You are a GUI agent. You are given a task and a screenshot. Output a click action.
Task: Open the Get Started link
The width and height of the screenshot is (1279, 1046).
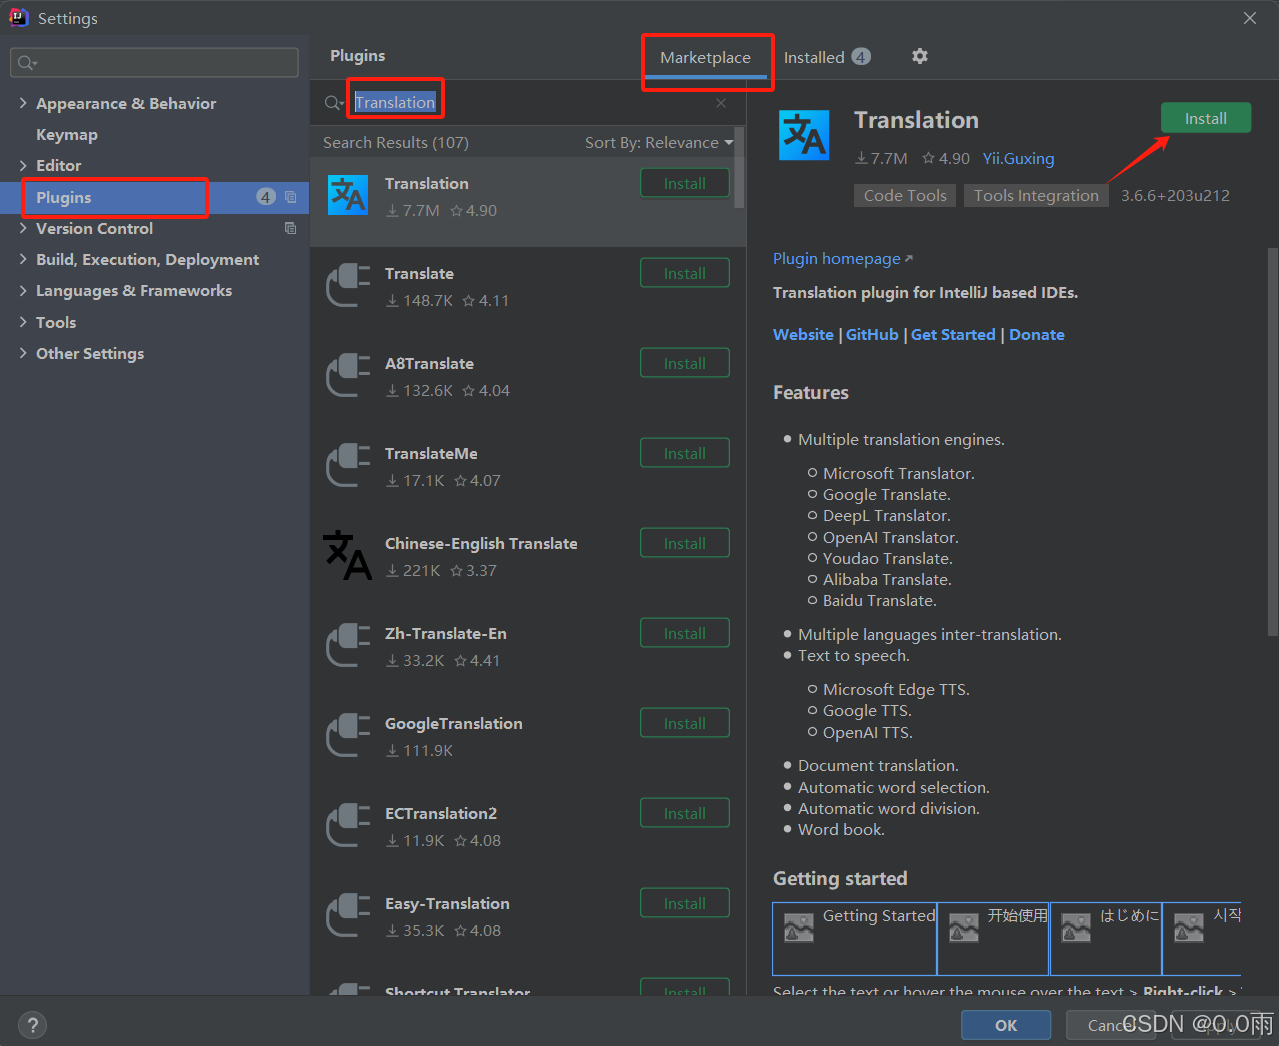[953, 334]
